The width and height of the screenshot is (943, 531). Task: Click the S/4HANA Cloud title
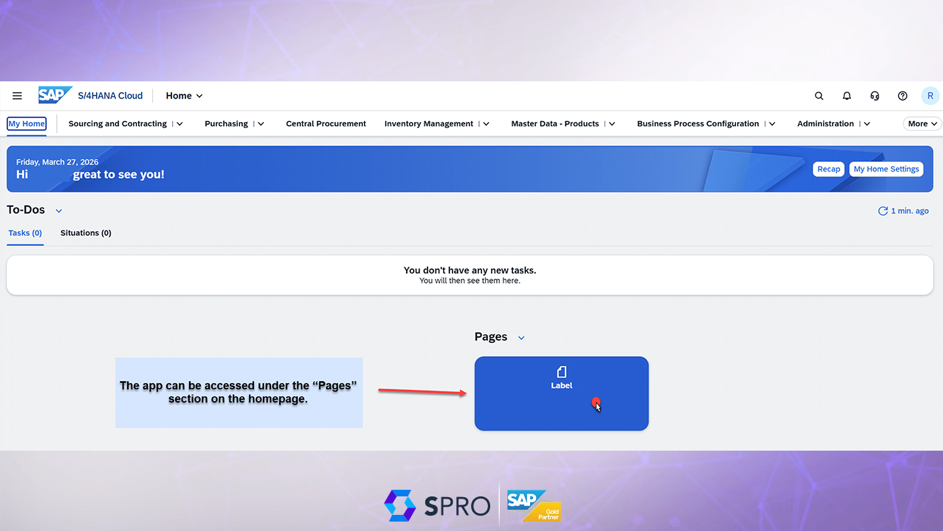click(110, 96)
